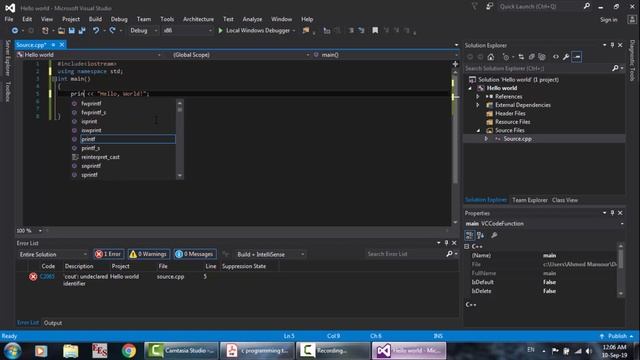Click View Code icon in Solution Explorer
This screenshot has width=640, height=360.
[x=556, y=57]
